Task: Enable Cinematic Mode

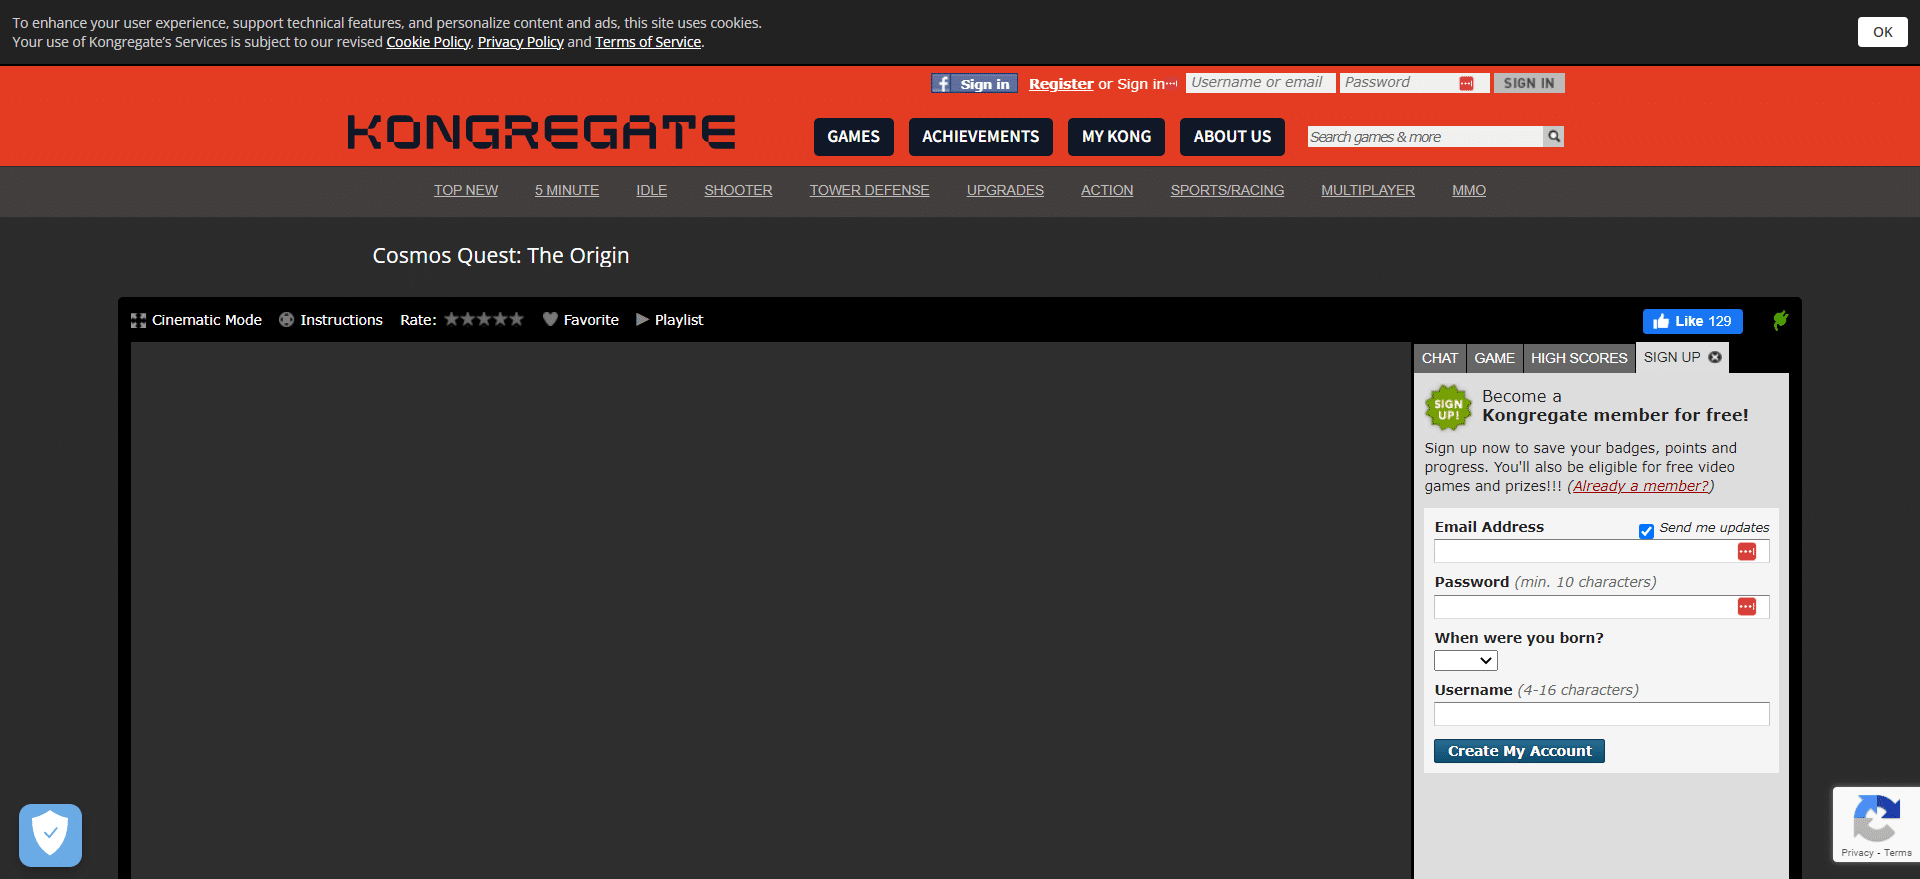Action: click(x=196, y=320)
